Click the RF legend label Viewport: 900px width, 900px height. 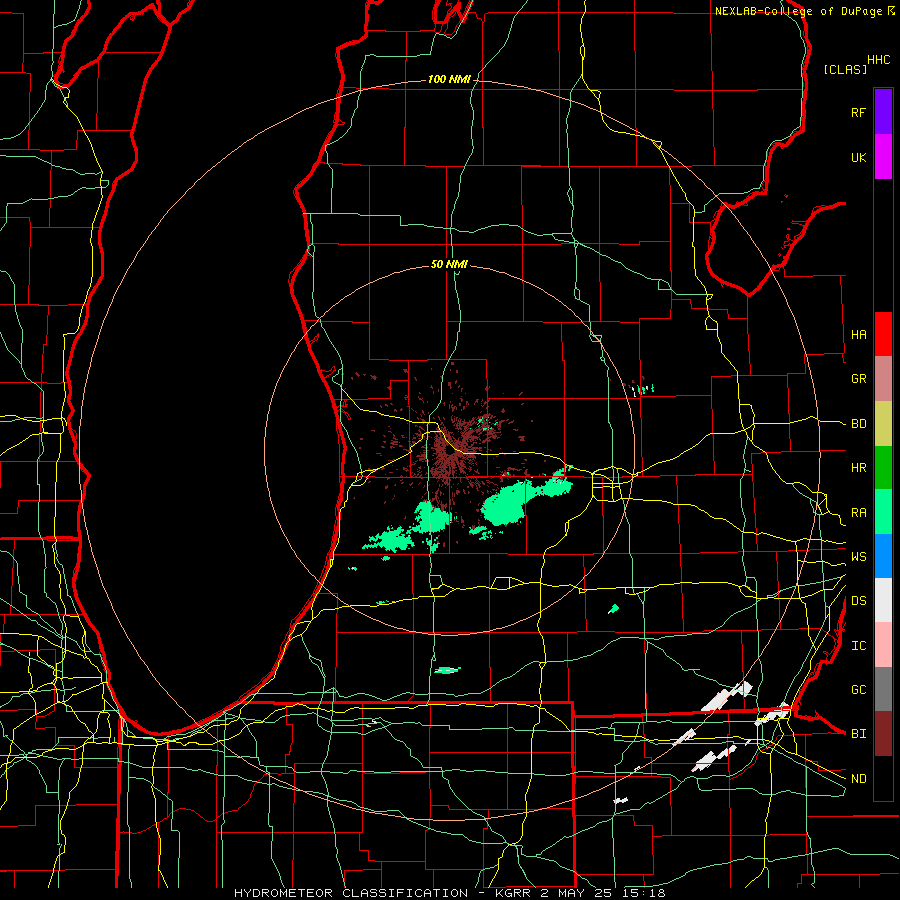tap(858, 112)
